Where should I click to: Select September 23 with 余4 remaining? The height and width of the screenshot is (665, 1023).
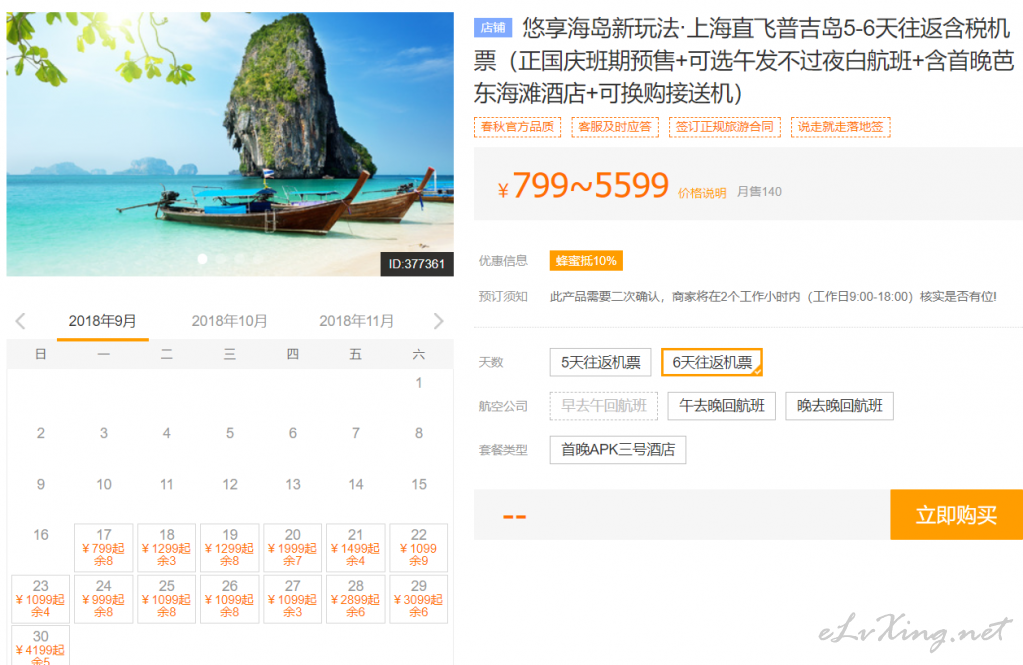(40, 598)
